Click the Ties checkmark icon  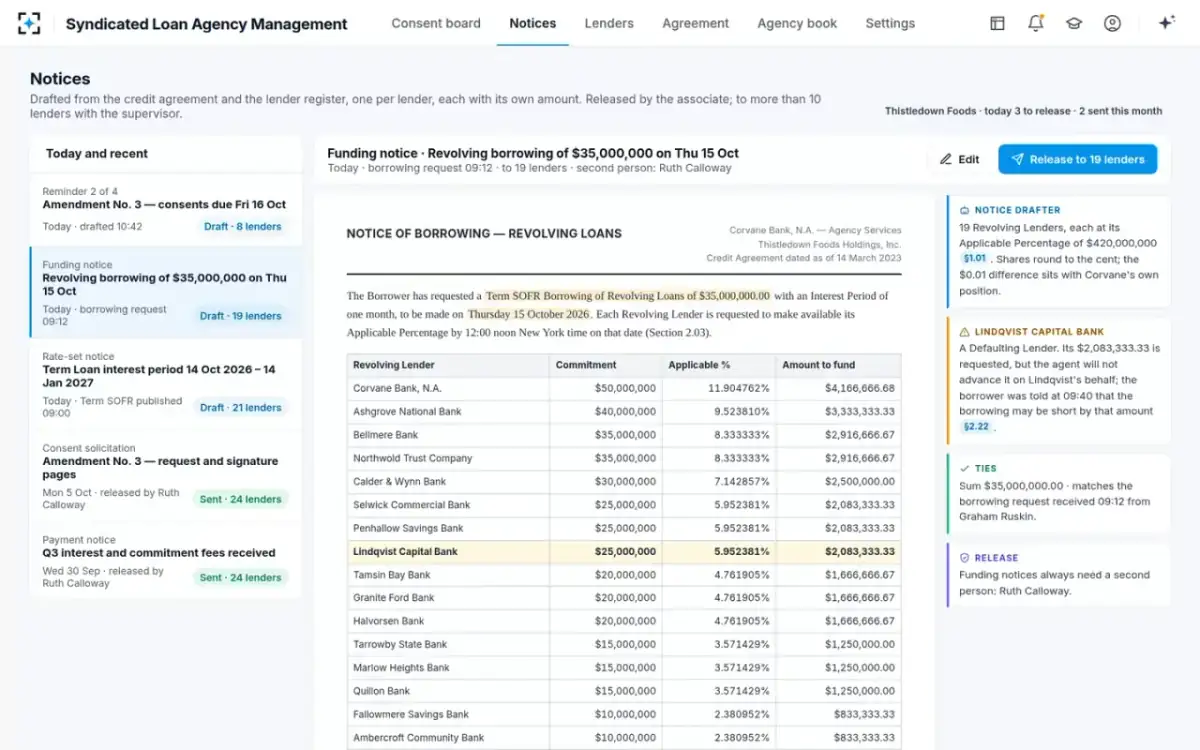(x=964, y=468)
